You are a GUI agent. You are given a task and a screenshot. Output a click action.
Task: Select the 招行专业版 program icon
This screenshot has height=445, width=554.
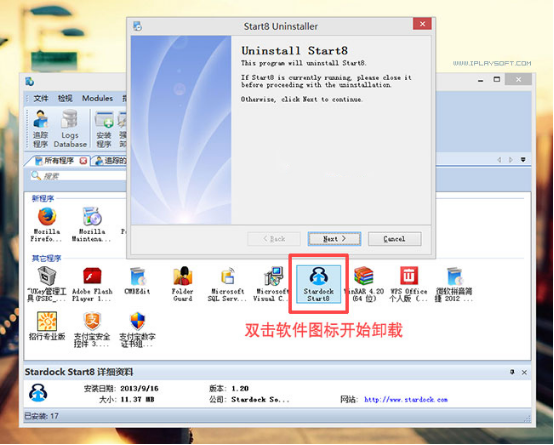point(47,326)
